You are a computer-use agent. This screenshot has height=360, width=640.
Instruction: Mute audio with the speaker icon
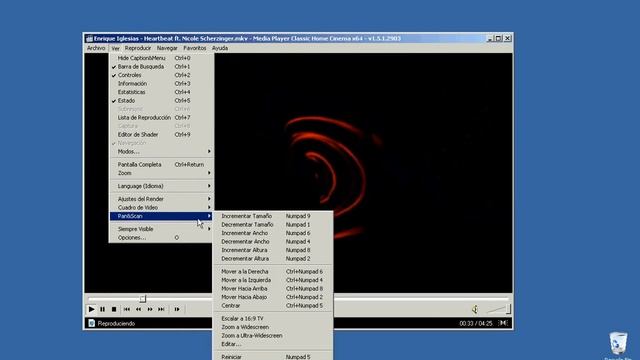pyautogui.click(x=475, y=310)
